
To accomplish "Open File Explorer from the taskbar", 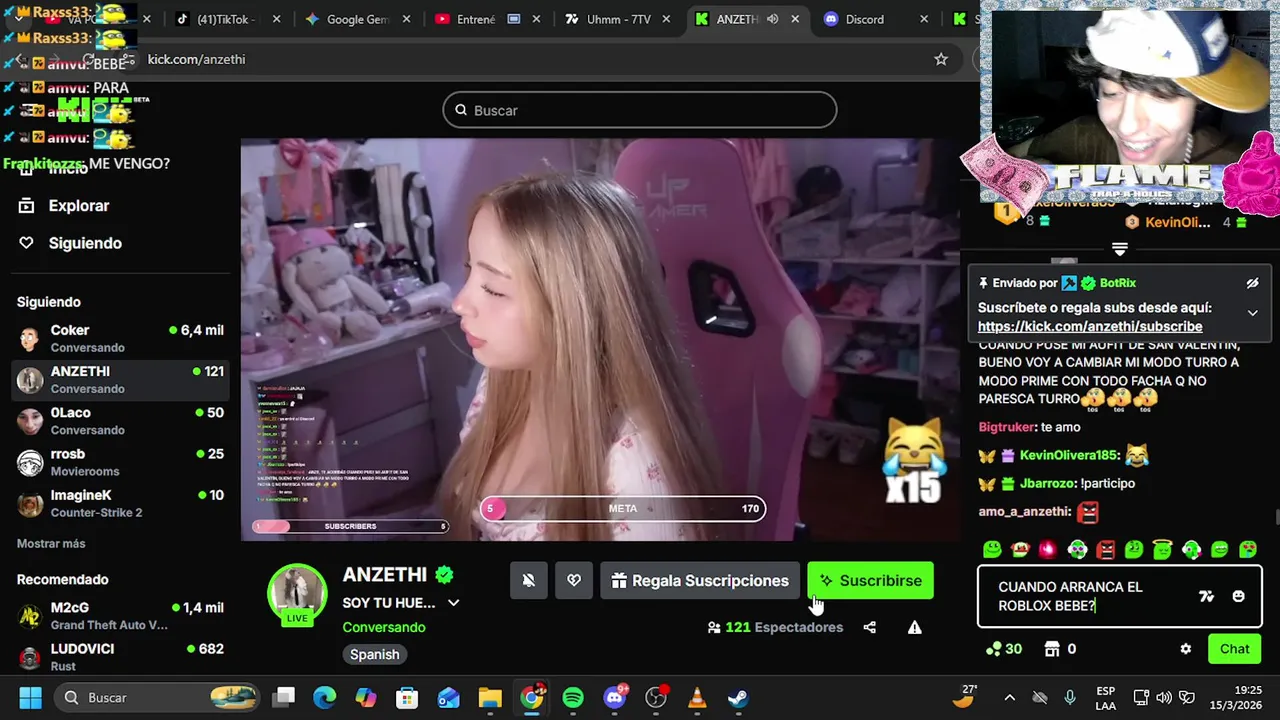I will (x=490, y=697).
